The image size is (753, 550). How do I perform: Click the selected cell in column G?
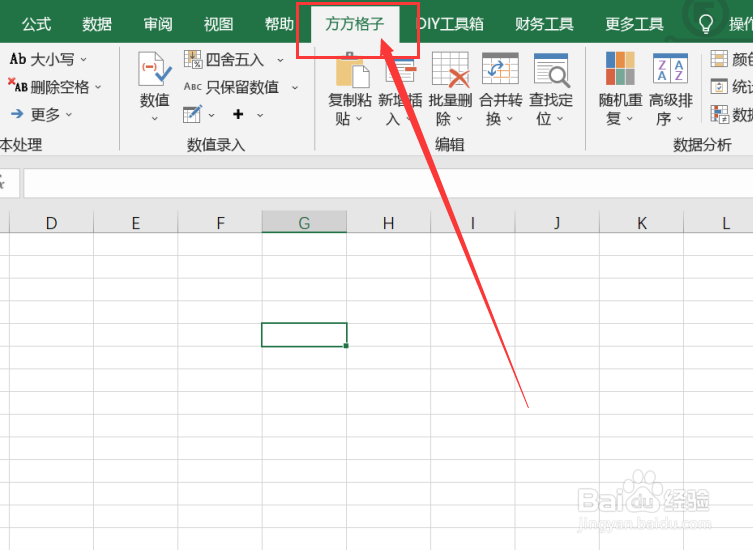click(304, 335)
